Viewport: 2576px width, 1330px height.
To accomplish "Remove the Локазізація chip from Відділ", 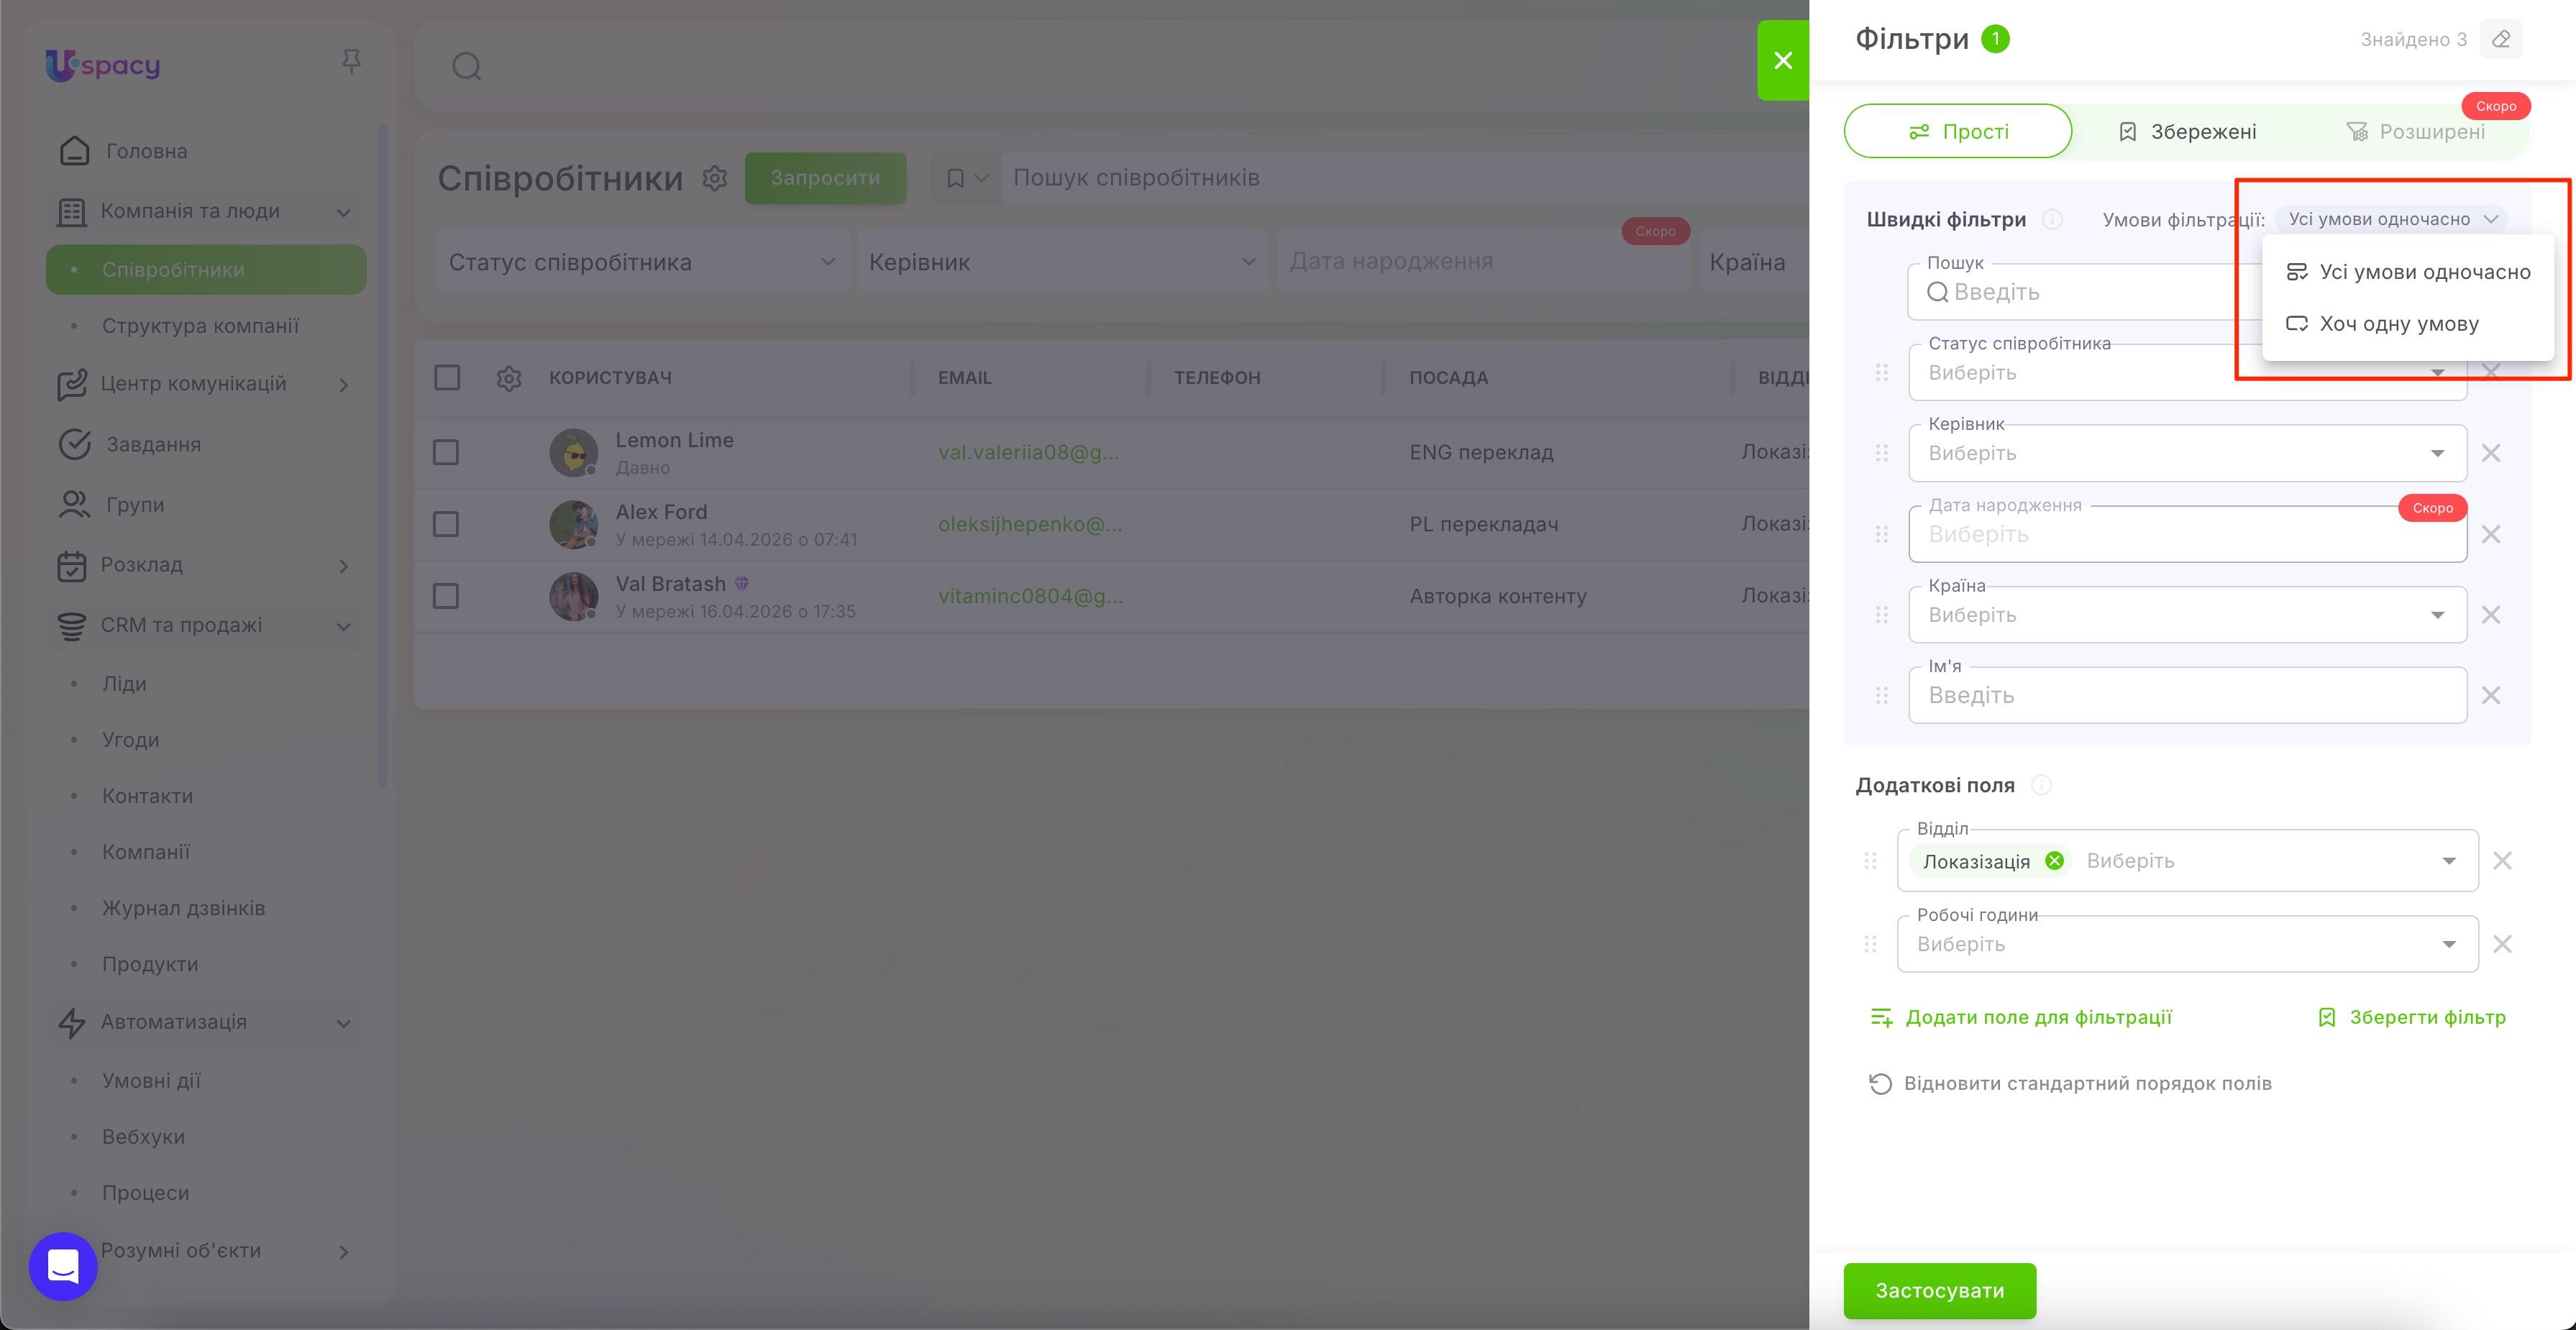I will pyautogui.click(x=2054, y=861).
